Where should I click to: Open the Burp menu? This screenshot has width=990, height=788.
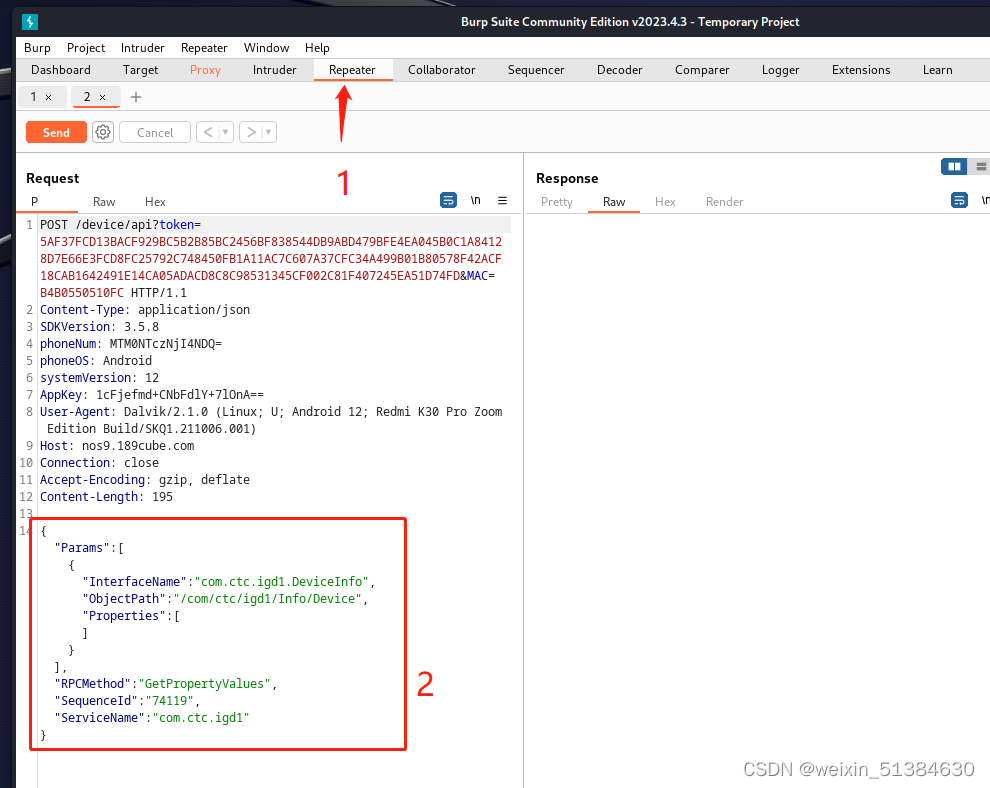click(37, 47)
